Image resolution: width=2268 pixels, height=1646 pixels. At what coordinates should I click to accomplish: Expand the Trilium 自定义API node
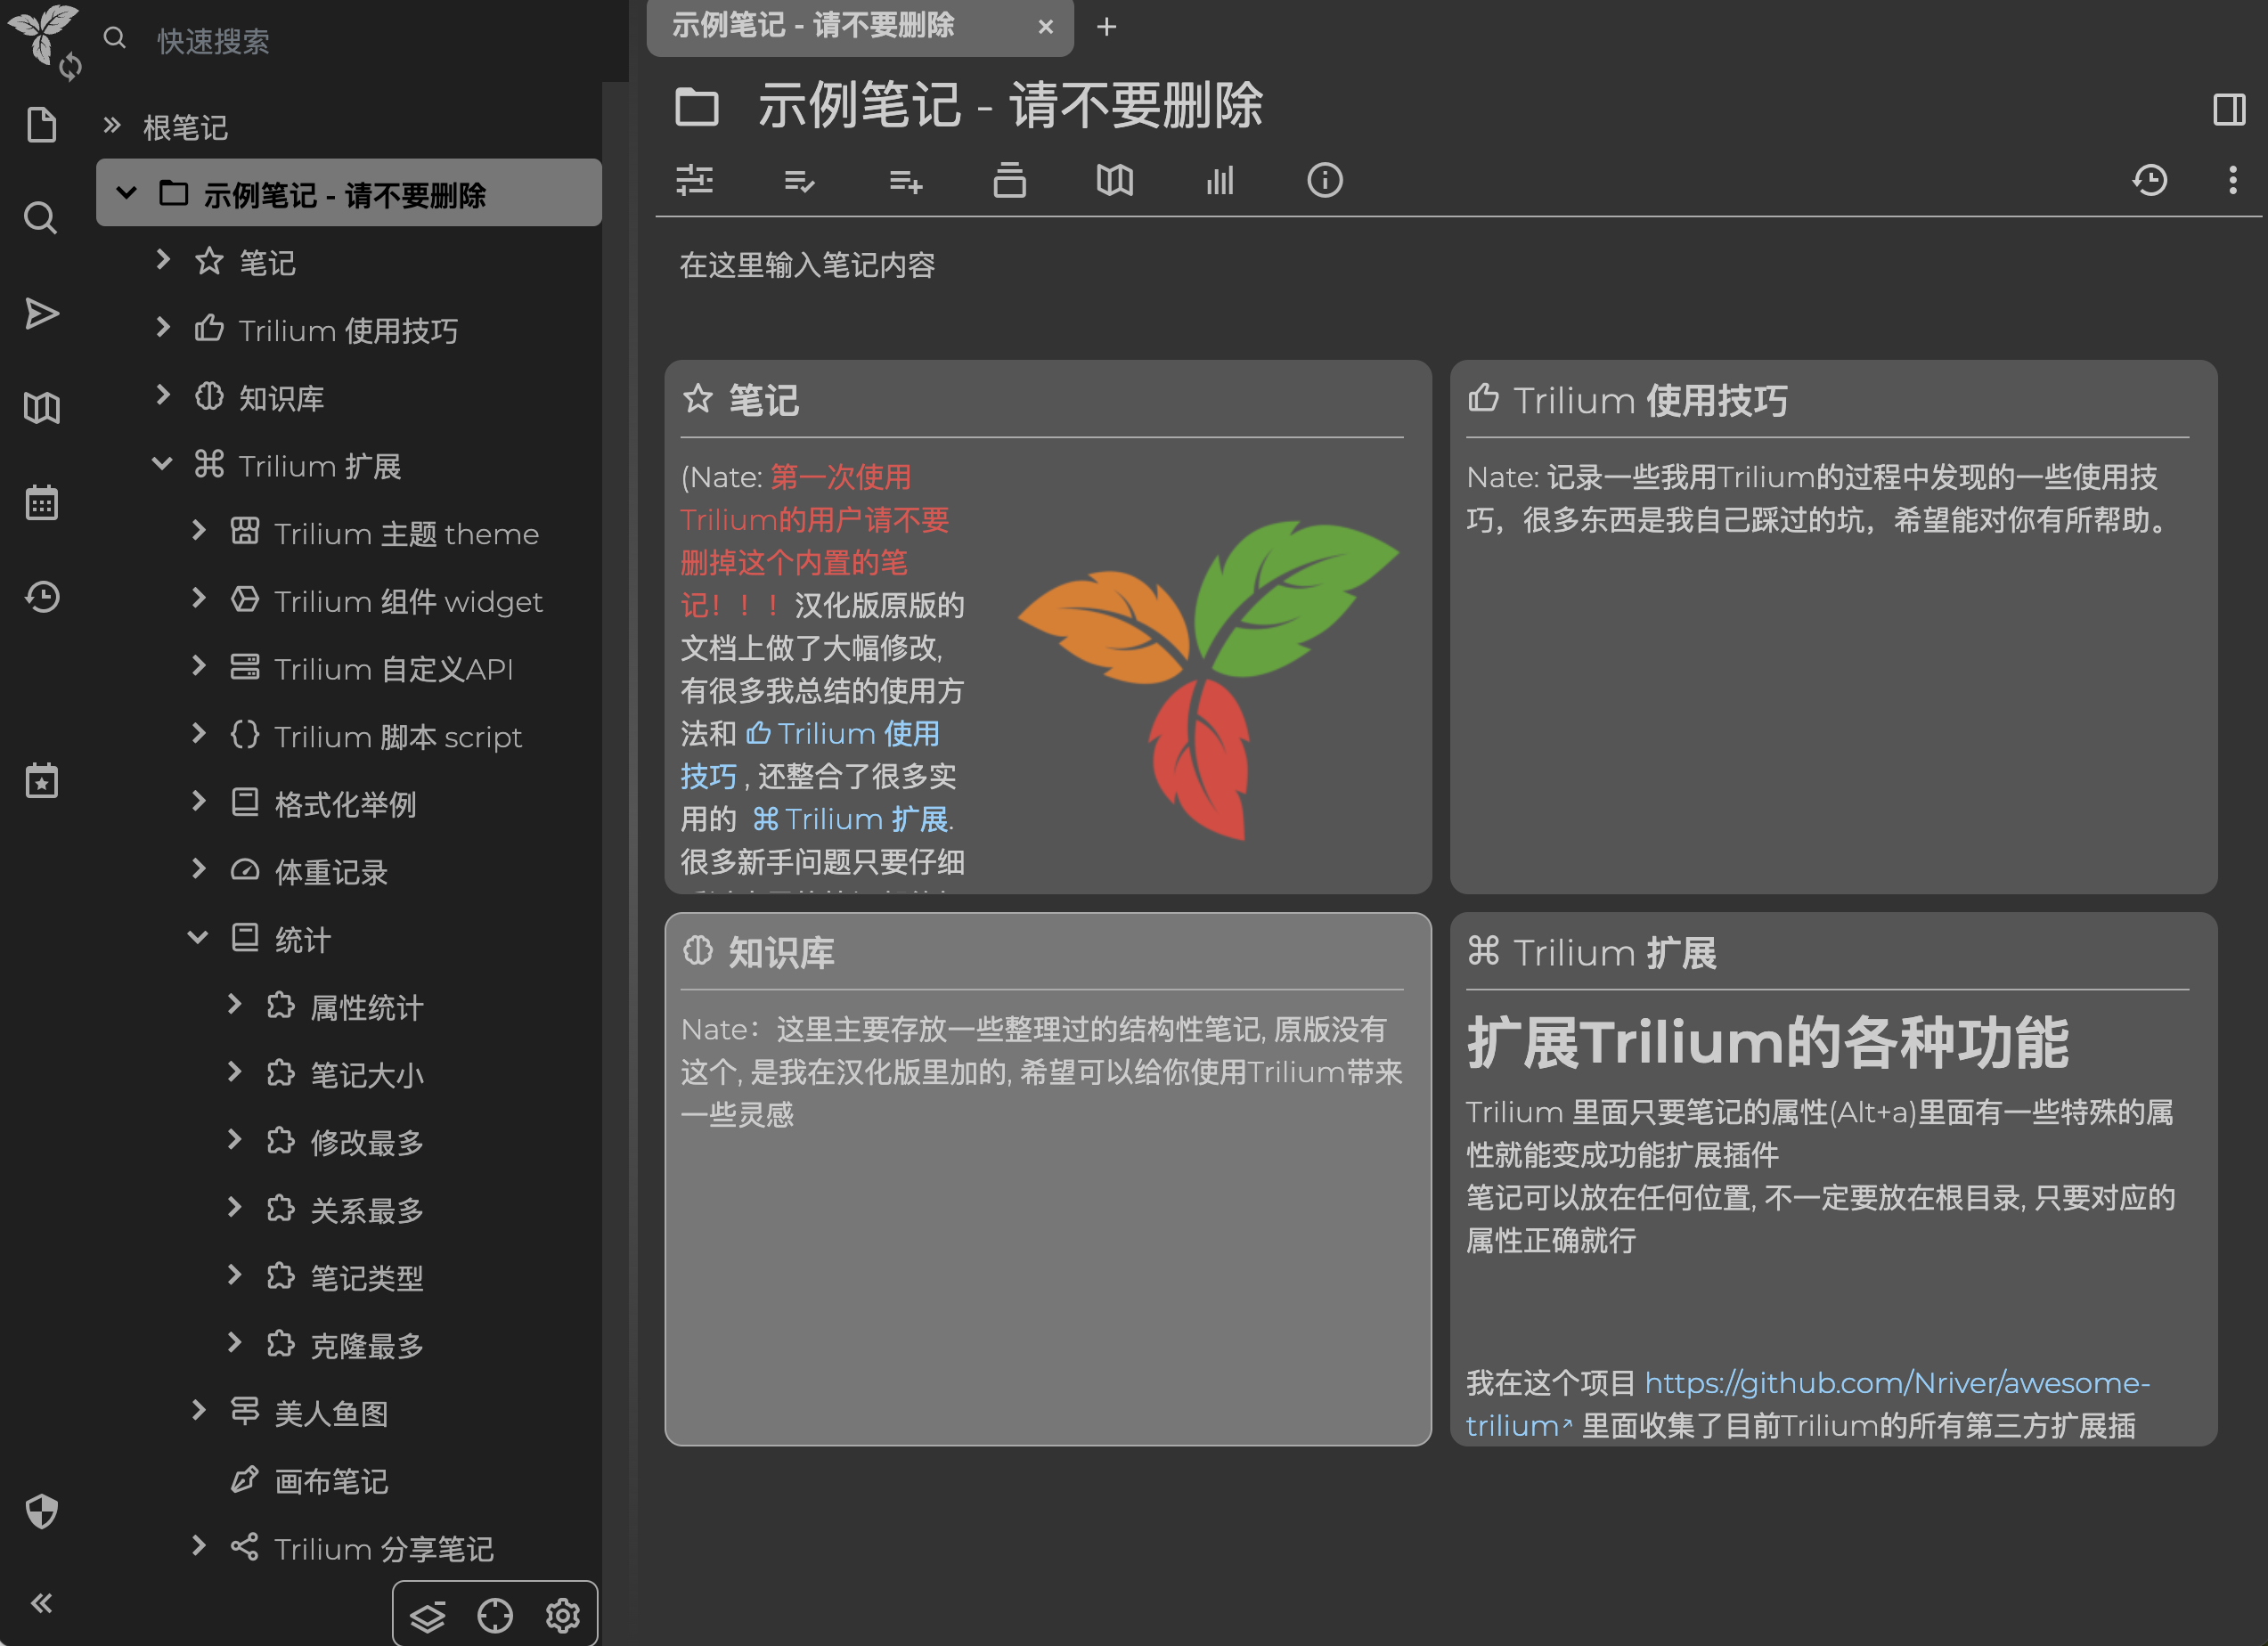pos(199,666)
